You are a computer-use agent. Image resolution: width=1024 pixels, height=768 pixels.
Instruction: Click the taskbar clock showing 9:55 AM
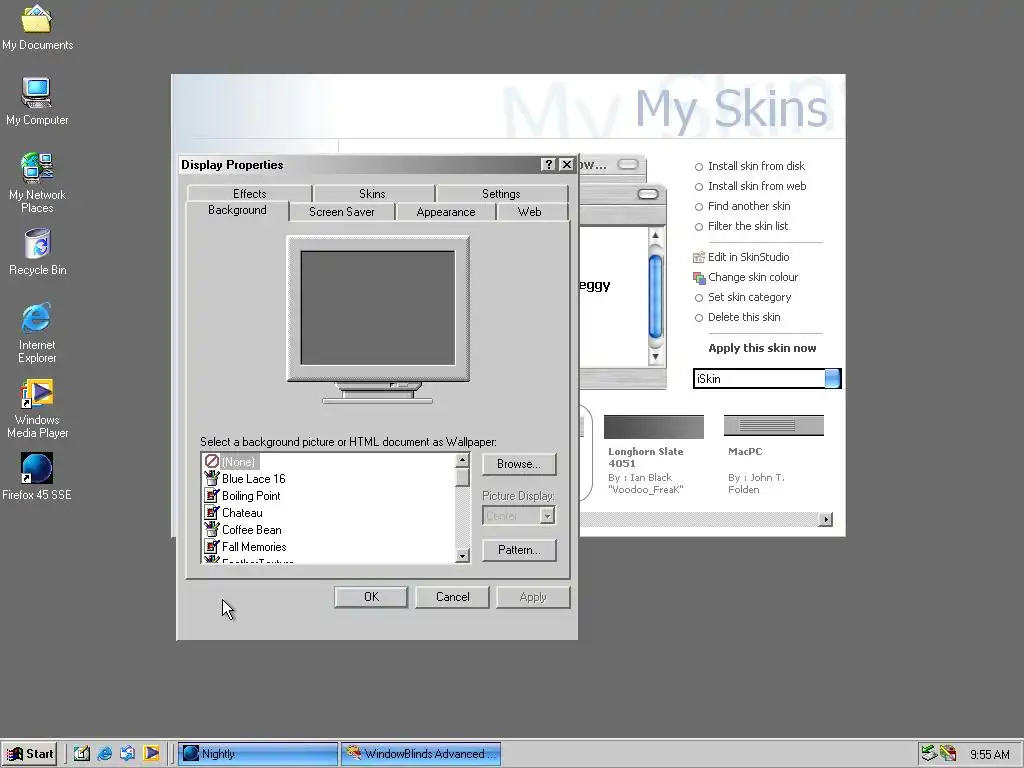[989, 754]
